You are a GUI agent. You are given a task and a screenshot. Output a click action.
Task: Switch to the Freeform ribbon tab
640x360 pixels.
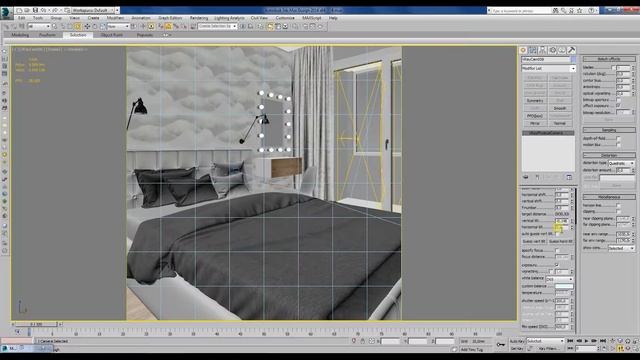coord(47,35)
